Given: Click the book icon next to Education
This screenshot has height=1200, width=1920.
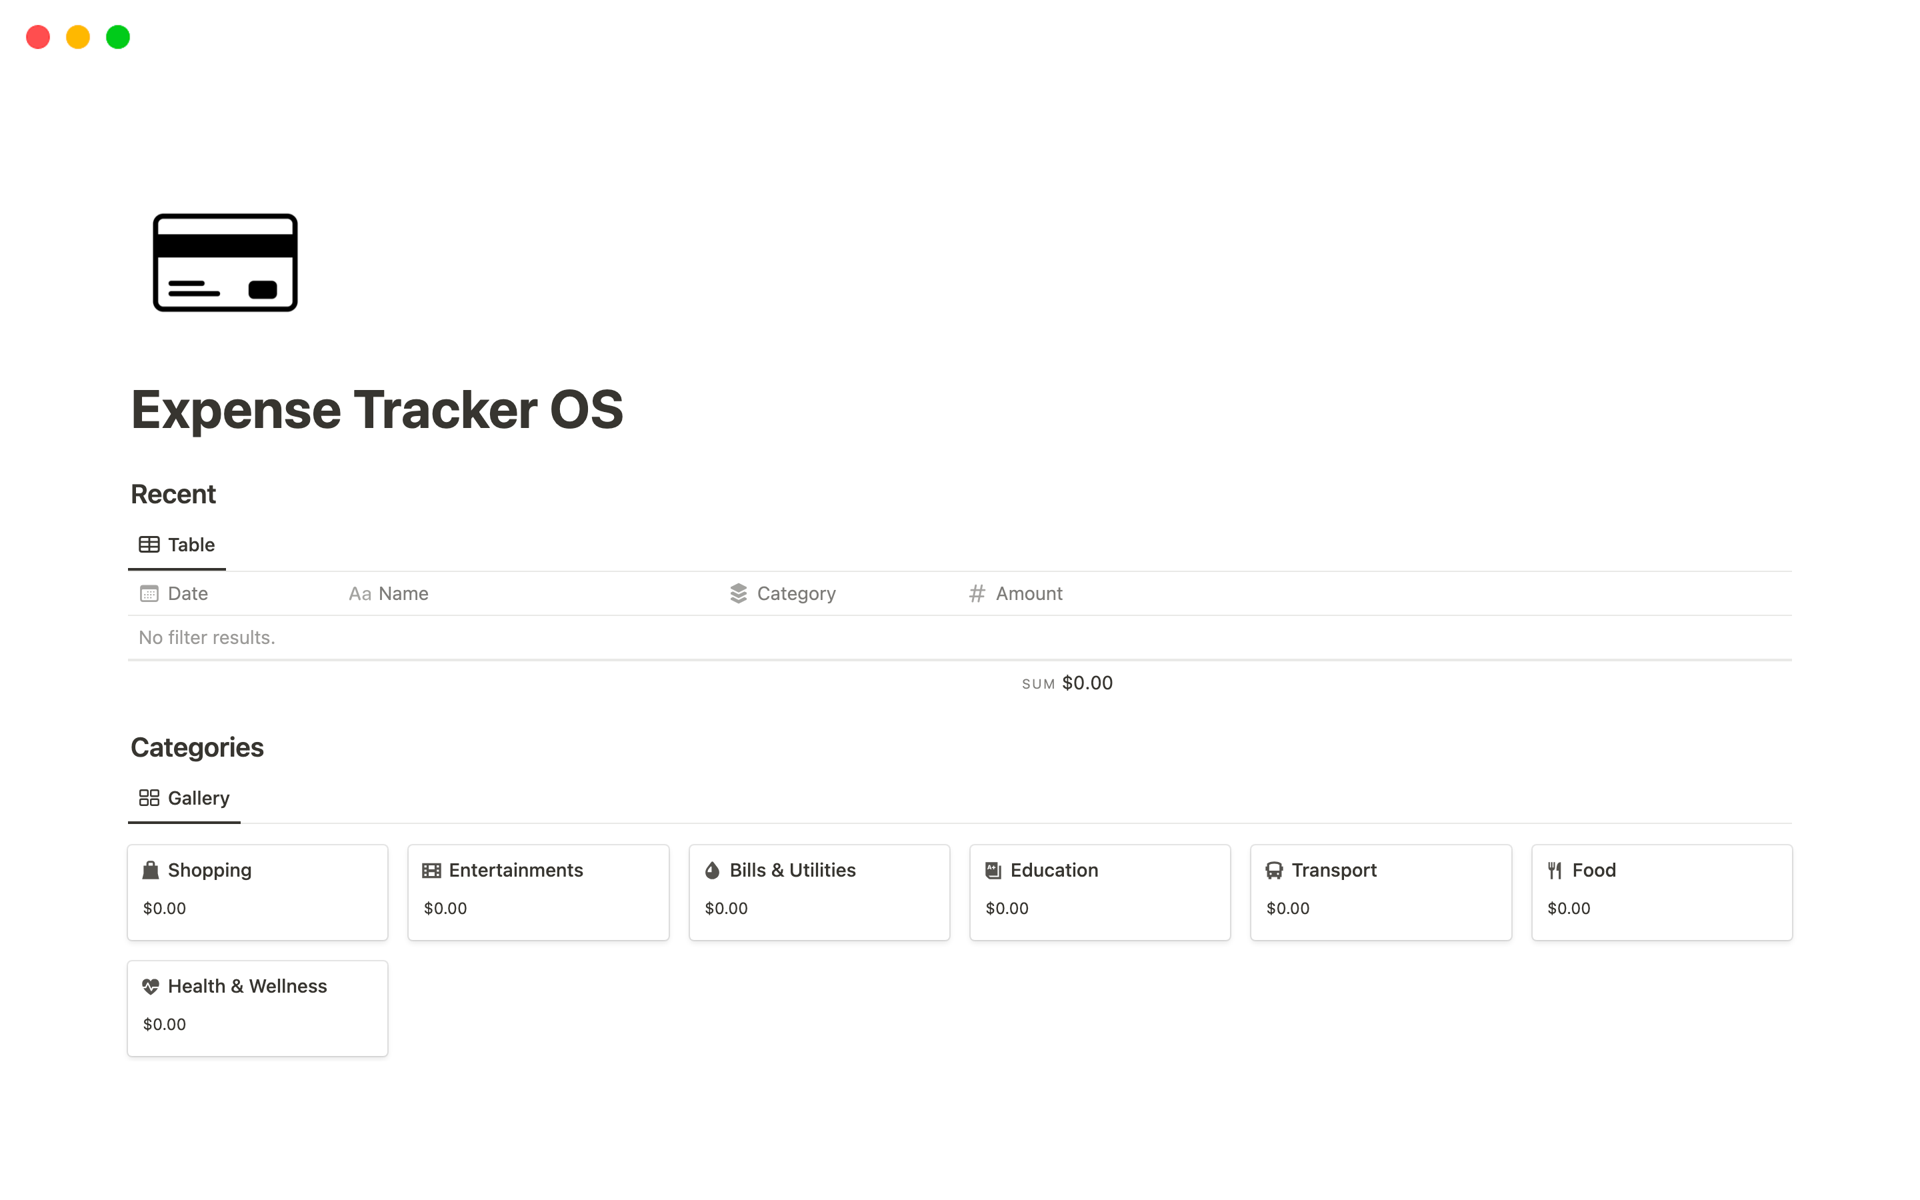Looking at the screenshot, I should (x=993, y=870).
